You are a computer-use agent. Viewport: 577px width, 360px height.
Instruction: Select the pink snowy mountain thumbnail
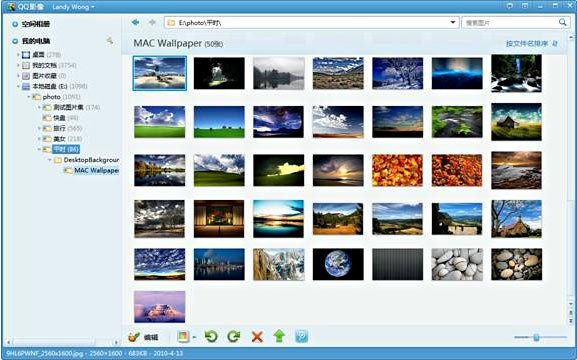click(159, 307)
